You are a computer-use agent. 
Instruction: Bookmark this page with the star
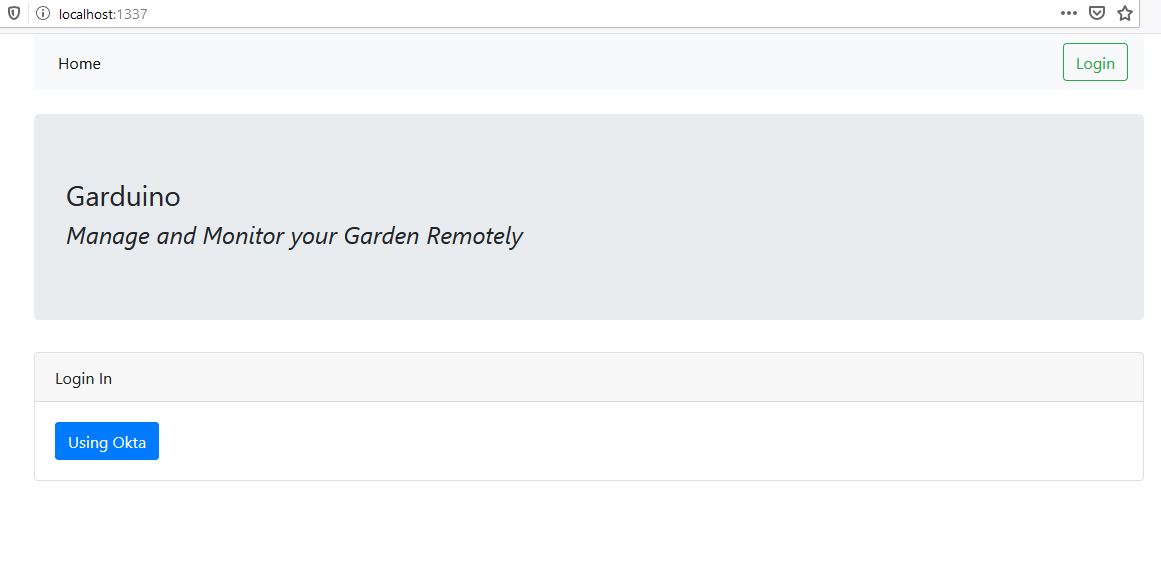[1125, 14]
